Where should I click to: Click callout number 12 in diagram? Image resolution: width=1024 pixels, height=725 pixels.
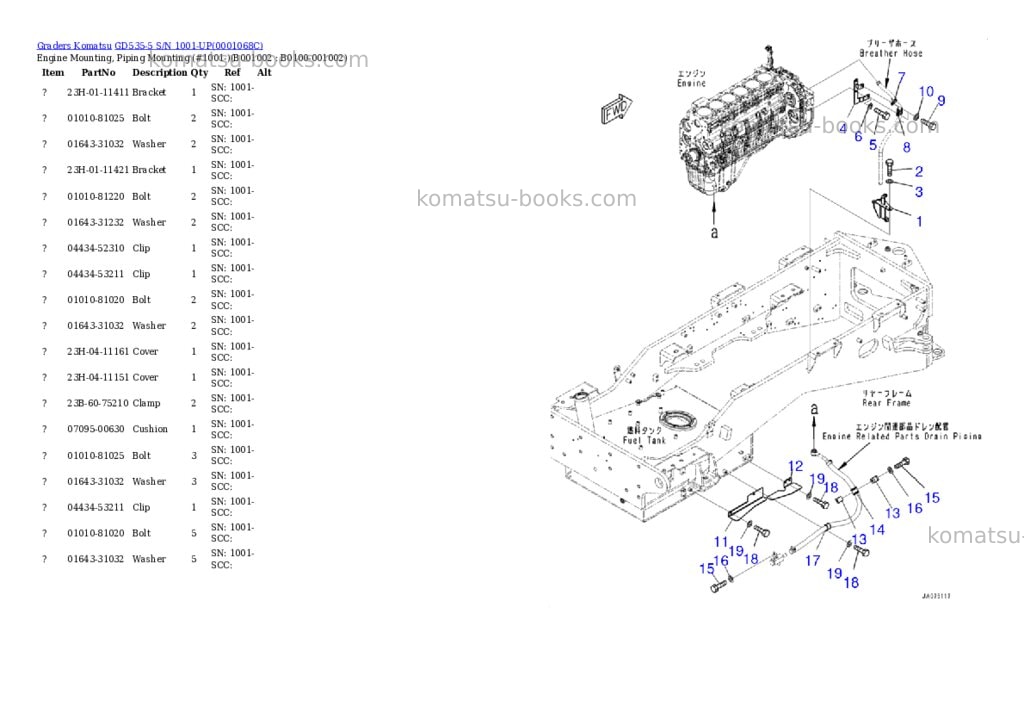point(795,466)
